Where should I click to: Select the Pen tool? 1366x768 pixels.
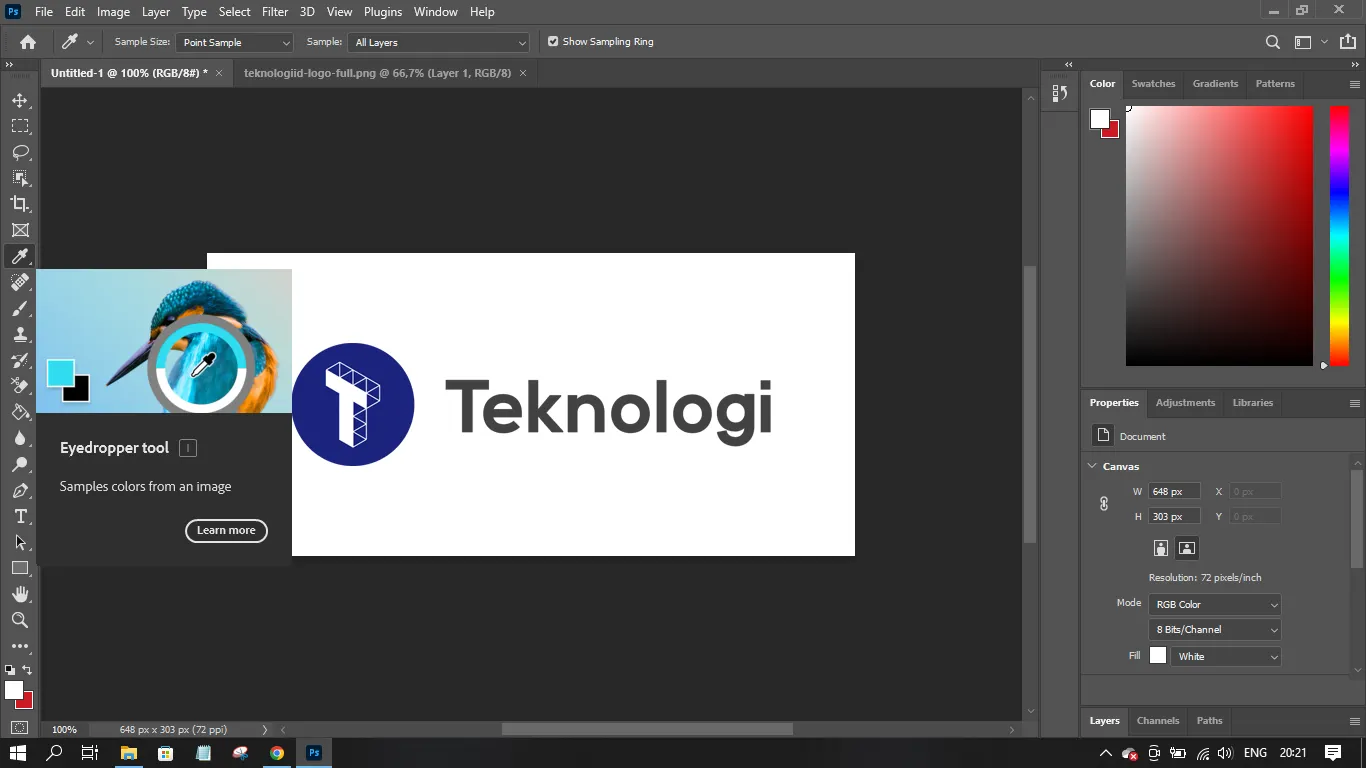click(x=20, y=490)
